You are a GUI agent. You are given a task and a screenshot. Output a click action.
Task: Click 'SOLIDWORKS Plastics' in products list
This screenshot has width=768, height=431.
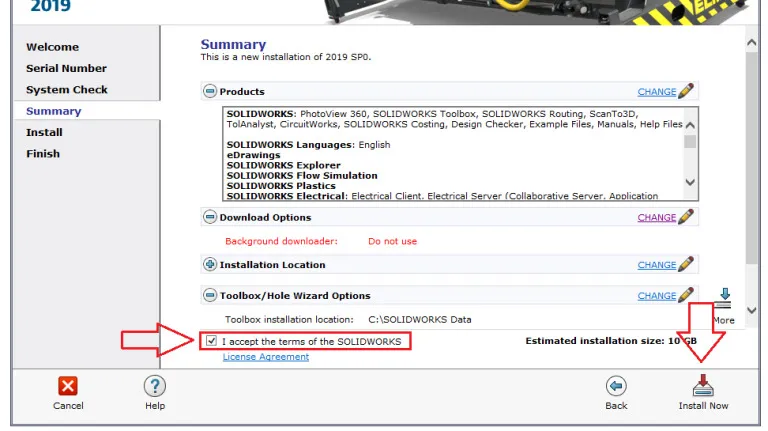281,186
